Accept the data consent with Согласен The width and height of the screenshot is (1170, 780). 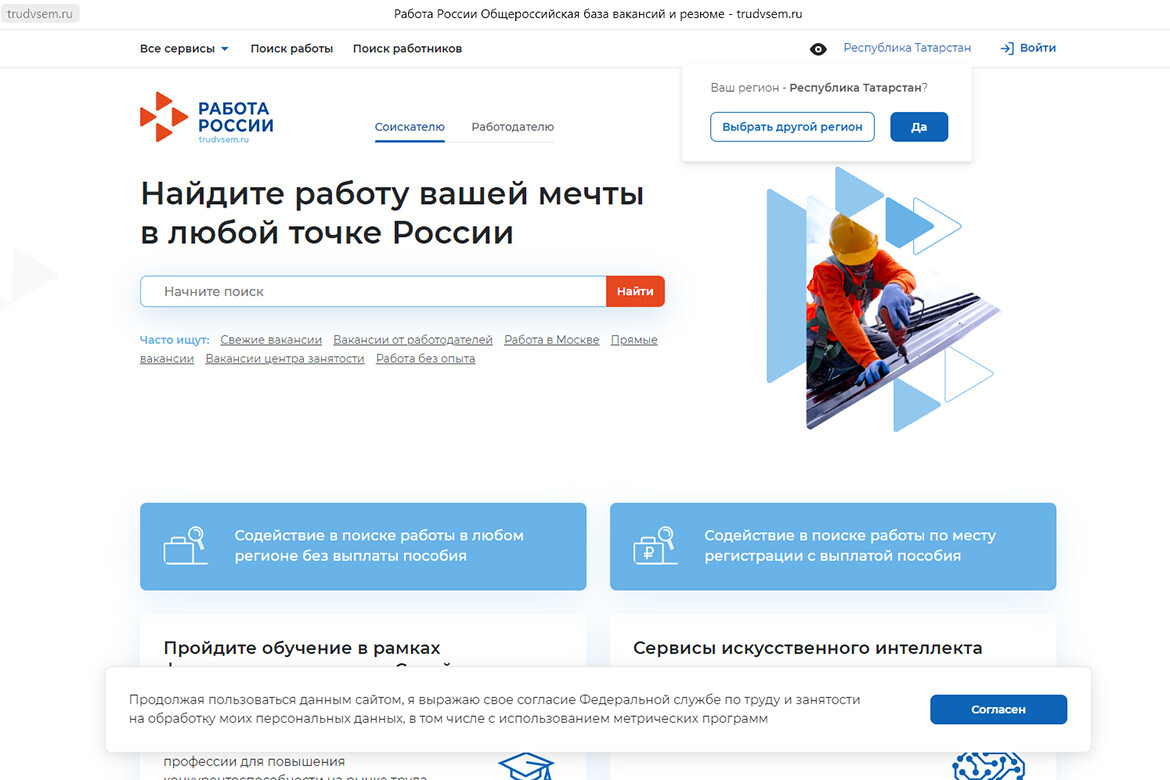[997, 709]
